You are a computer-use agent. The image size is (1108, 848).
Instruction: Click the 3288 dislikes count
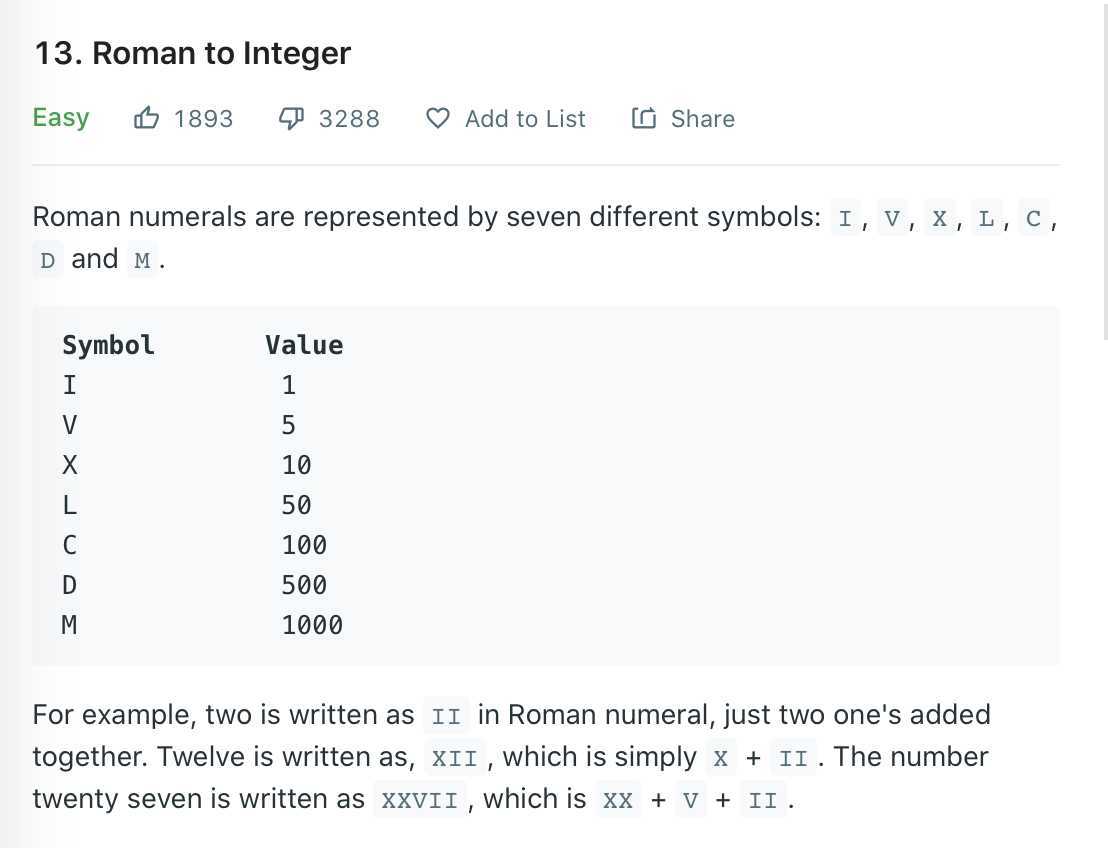[x=349, y=119]
